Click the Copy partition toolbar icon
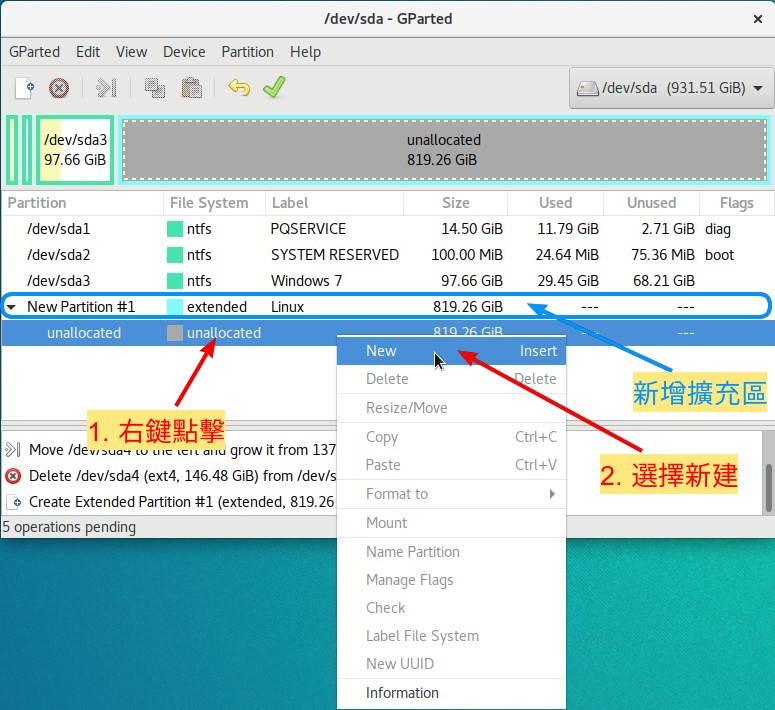775x710 pixels. 155,88
